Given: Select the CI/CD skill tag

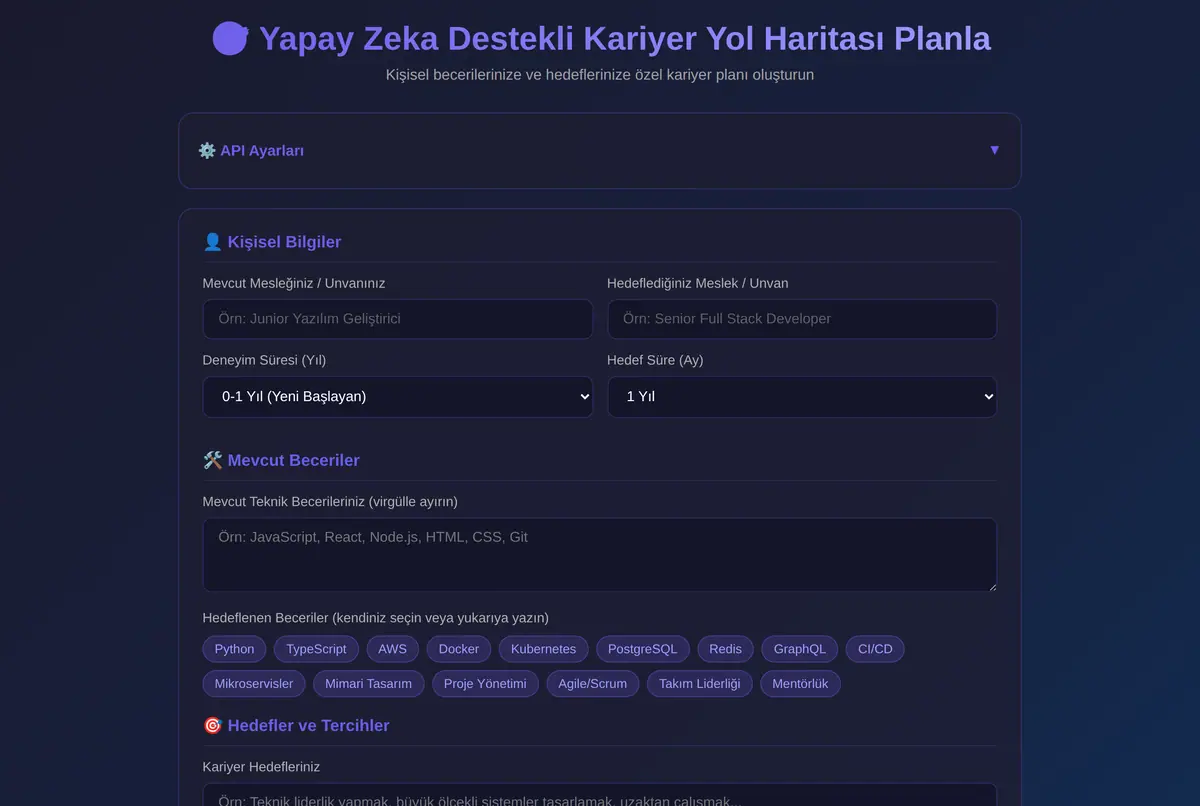Looking at the screenshot, I should [875, 649].
